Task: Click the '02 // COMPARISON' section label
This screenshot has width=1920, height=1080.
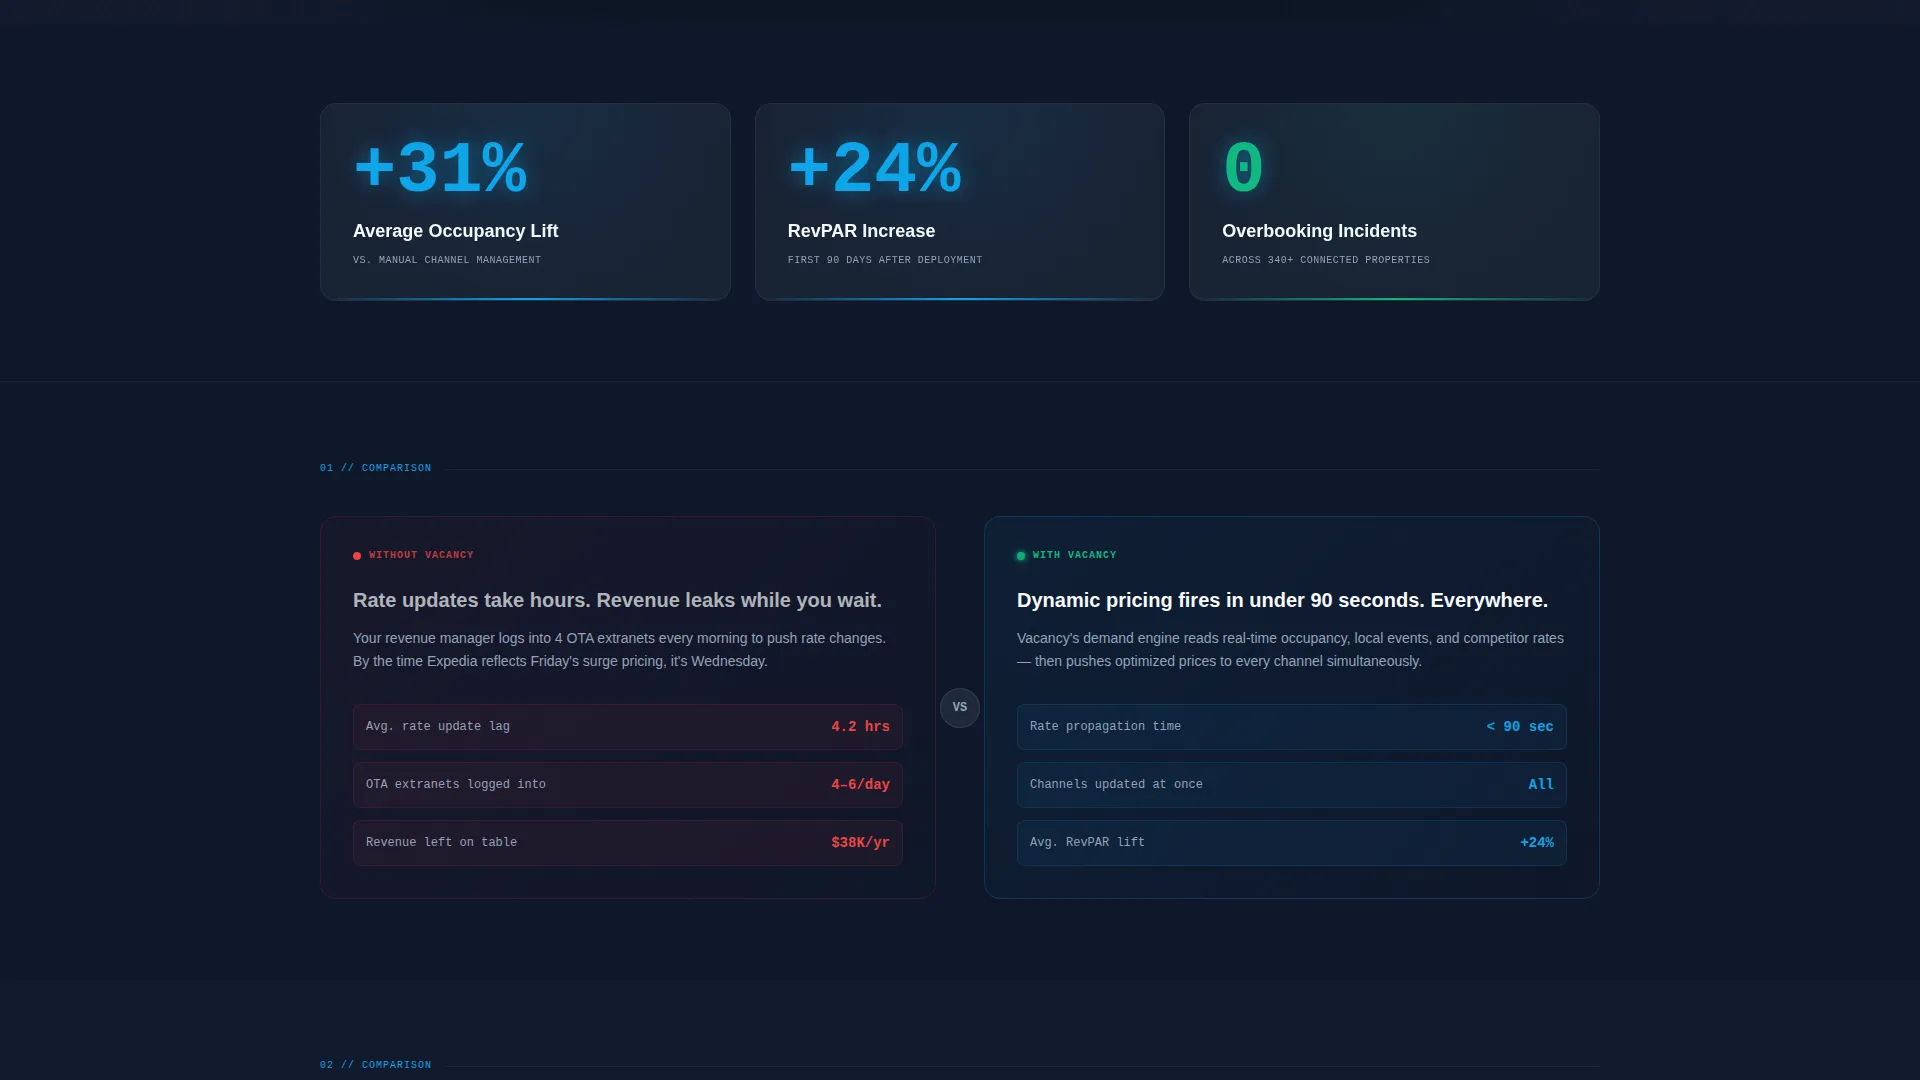Action: (375, 1065)
